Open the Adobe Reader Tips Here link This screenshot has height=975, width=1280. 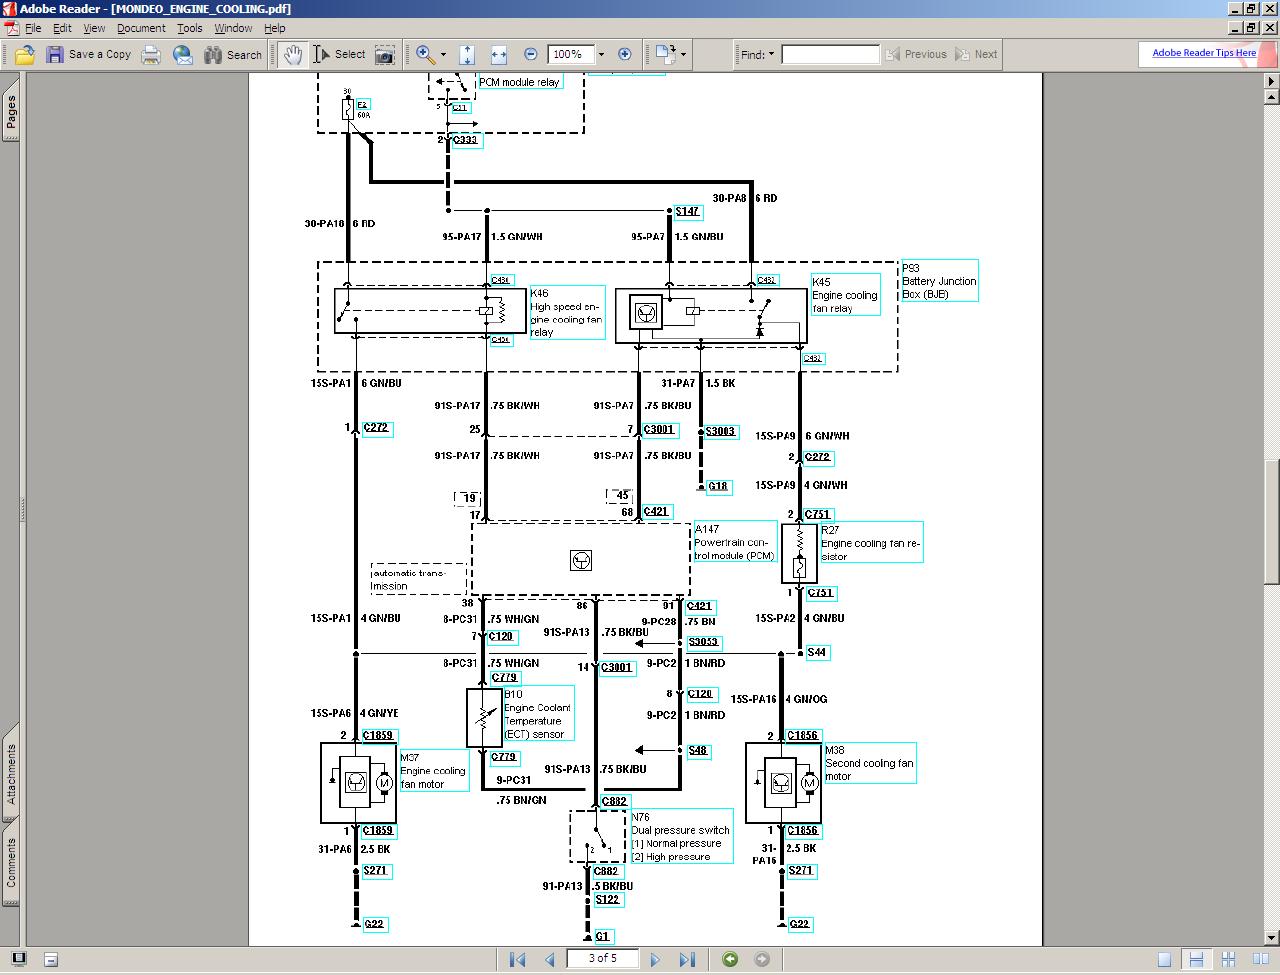1203,53
